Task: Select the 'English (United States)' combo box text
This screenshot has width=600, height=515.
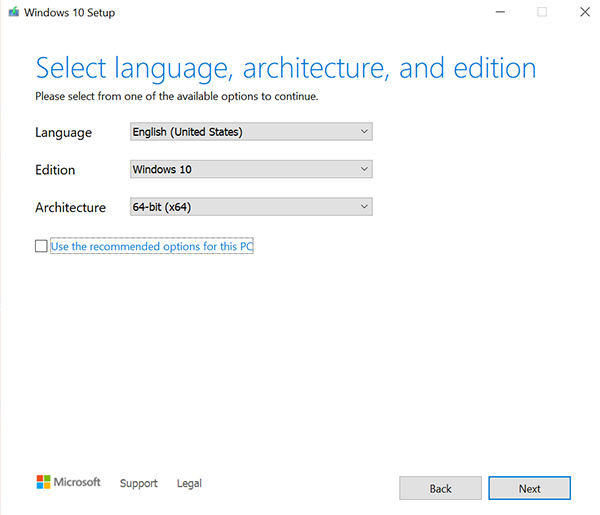Action: 188,131
